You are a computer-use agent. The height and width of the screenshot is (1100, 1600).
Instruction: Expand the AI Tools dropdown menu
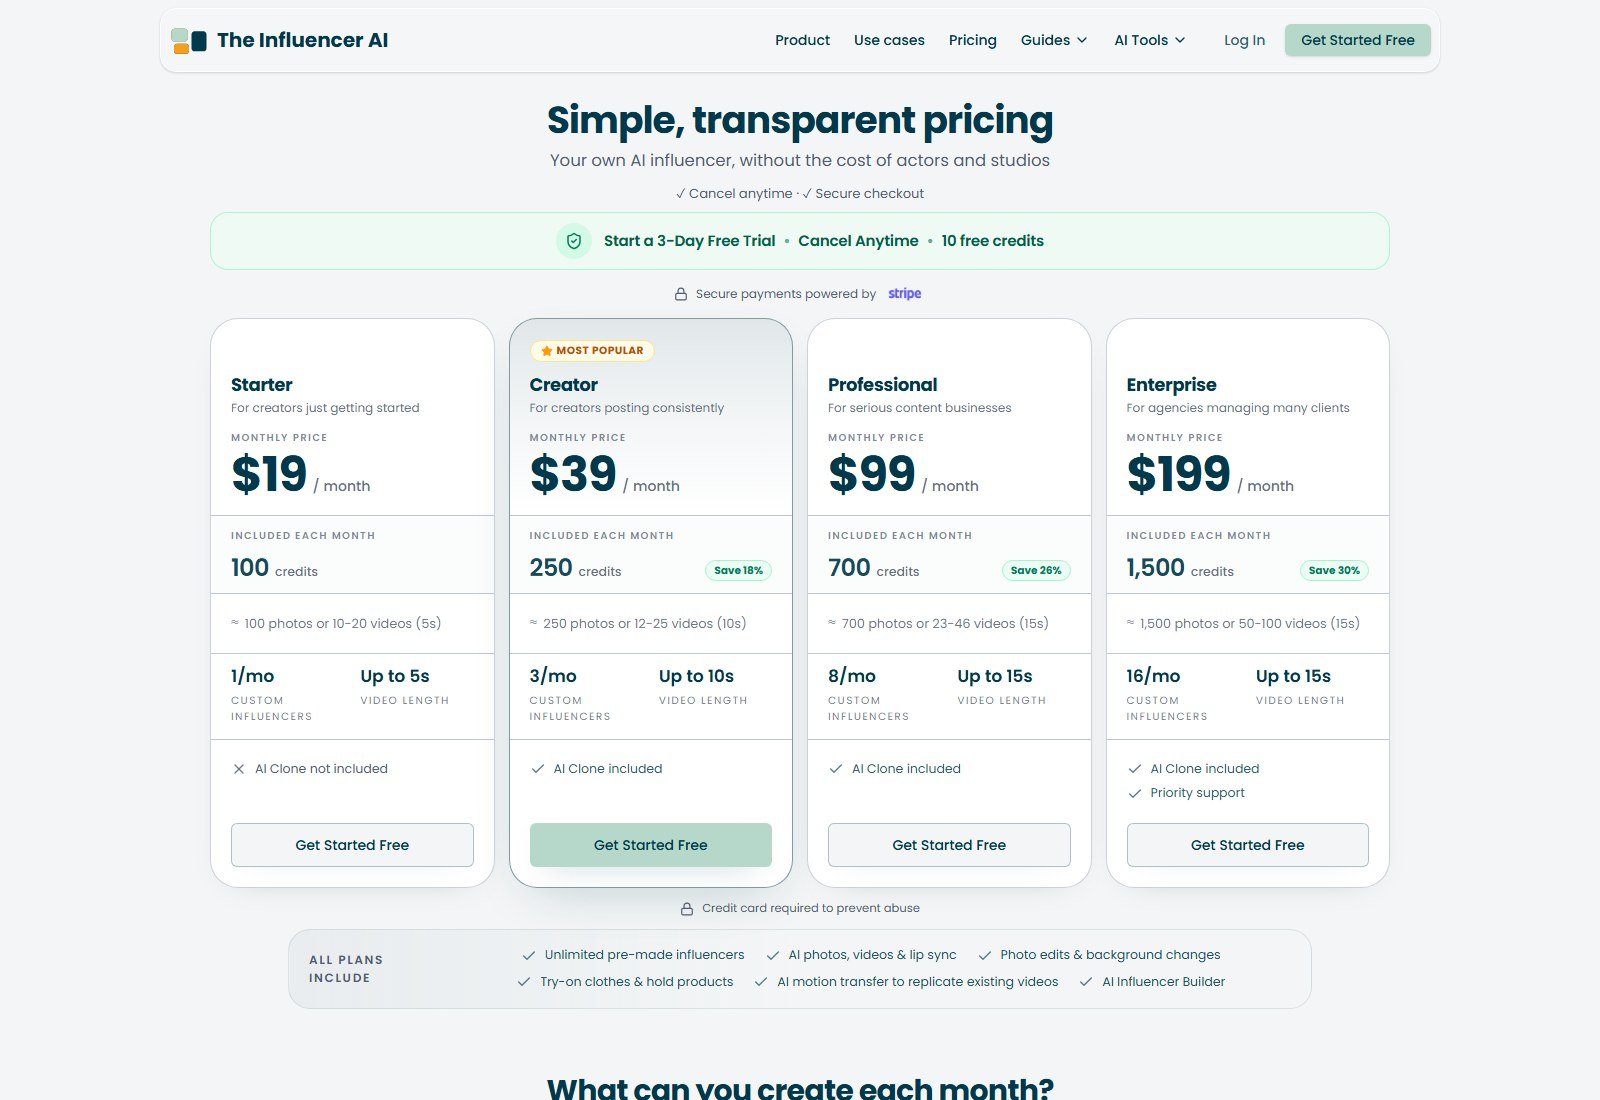point(1150,40)
